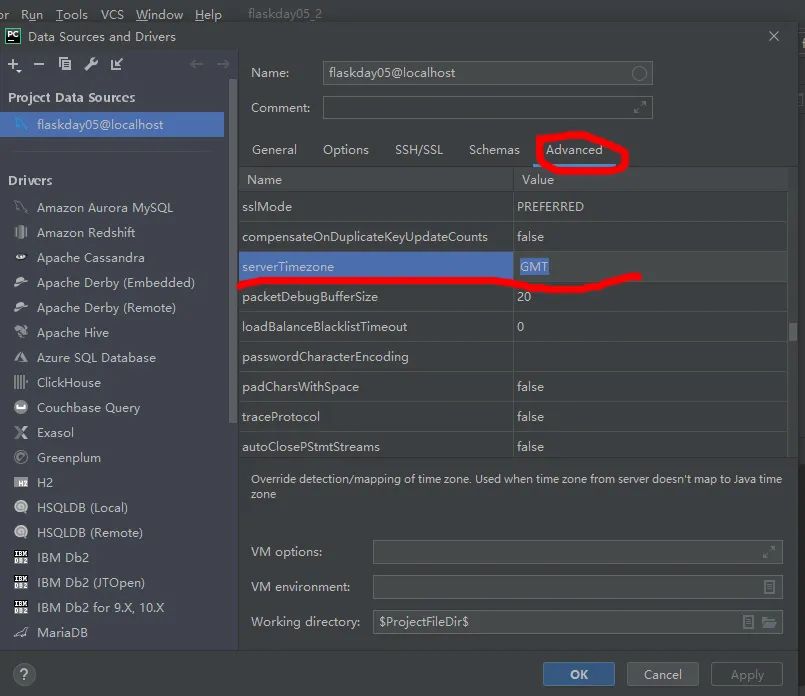Click the VM options input field

pyautogui.click(x=578, y=552)
